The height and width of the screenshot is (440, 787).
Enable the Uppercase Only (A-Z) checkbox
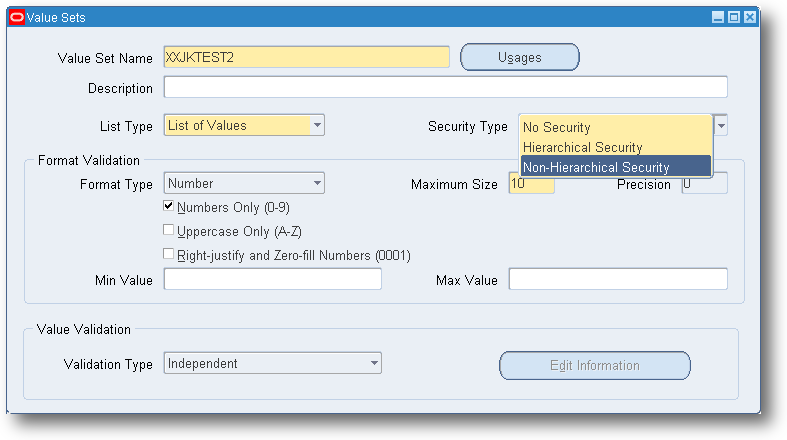pos(169,230)
